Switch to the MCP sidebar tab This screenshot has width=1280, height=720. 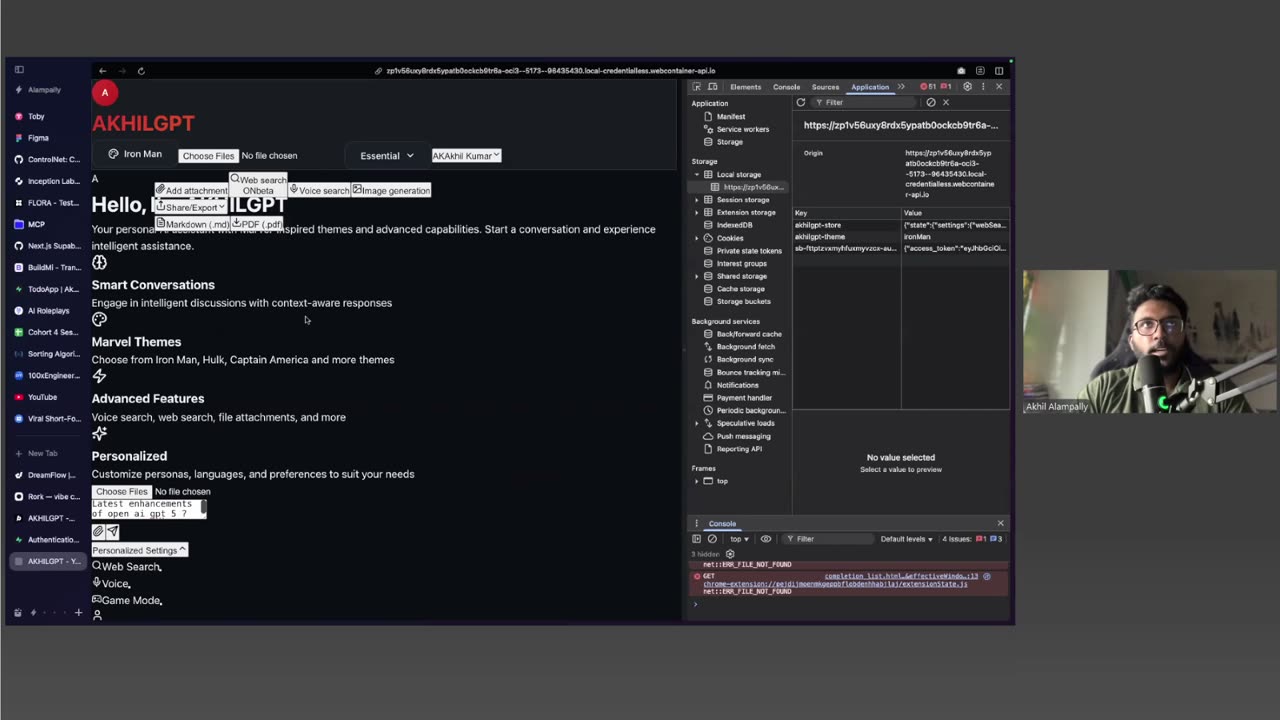point(47,224)
